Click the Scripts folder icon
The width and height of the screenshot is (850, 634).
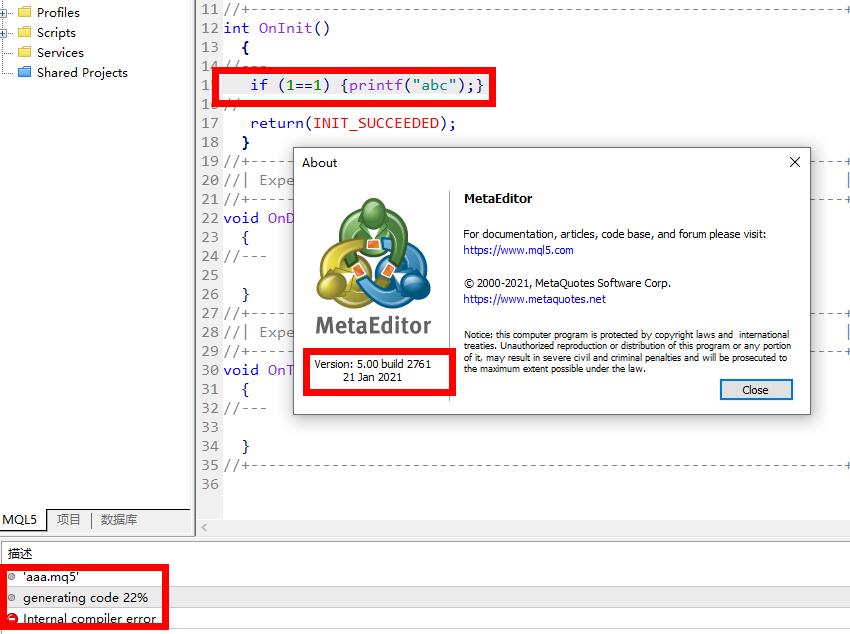[x=24, y=31]
